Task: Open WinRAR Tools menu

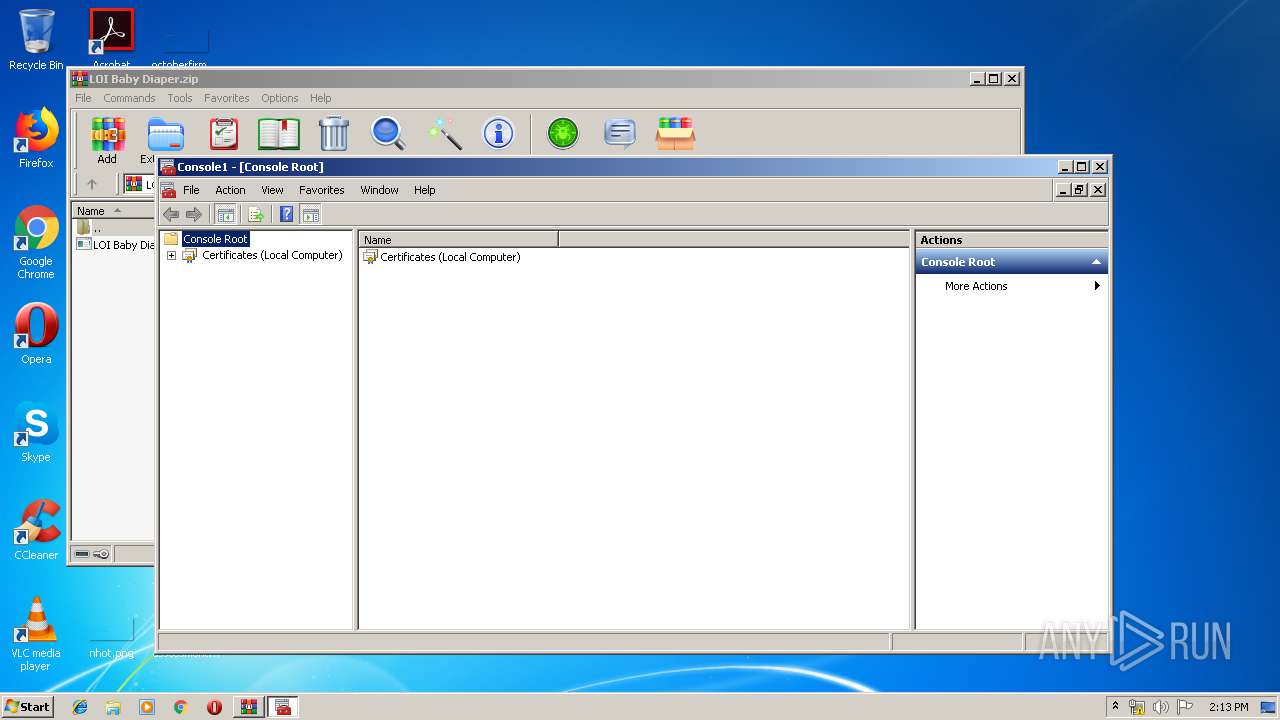Action: point(180,98)
